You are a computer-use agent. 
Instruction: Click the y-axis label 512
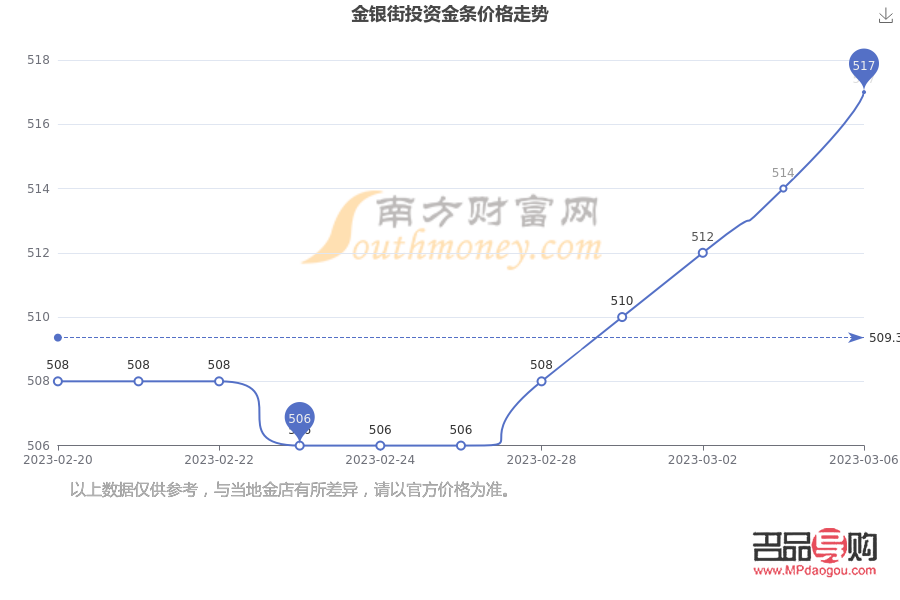pos(38,253)
